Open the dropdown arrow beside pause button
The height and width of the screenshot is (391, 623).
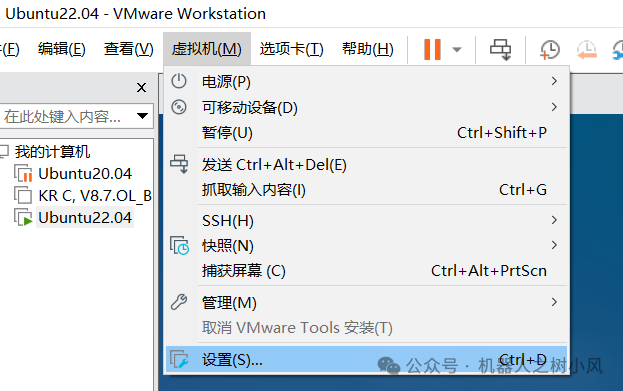pyautogui.click(x=457, y=50)
